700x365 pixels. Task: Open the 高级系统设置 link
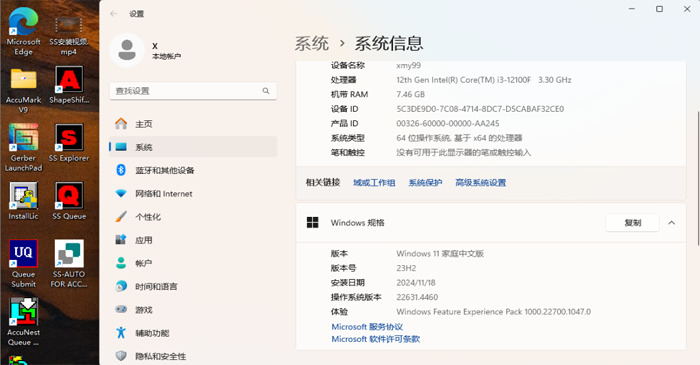480,182
